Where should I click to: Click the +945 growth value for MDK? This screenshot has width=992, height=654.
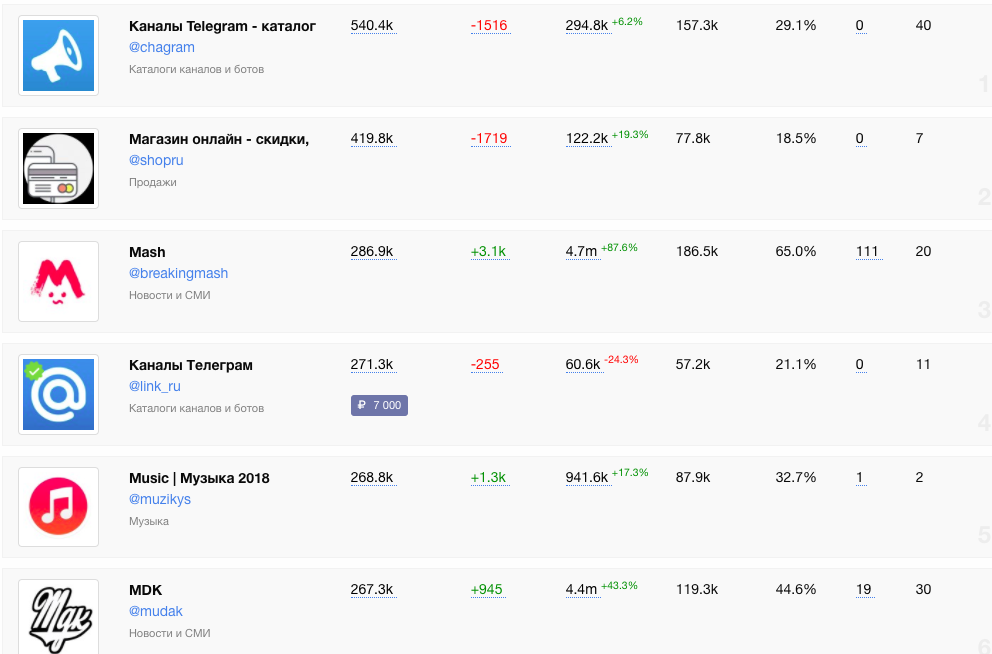tap(488, 590)
